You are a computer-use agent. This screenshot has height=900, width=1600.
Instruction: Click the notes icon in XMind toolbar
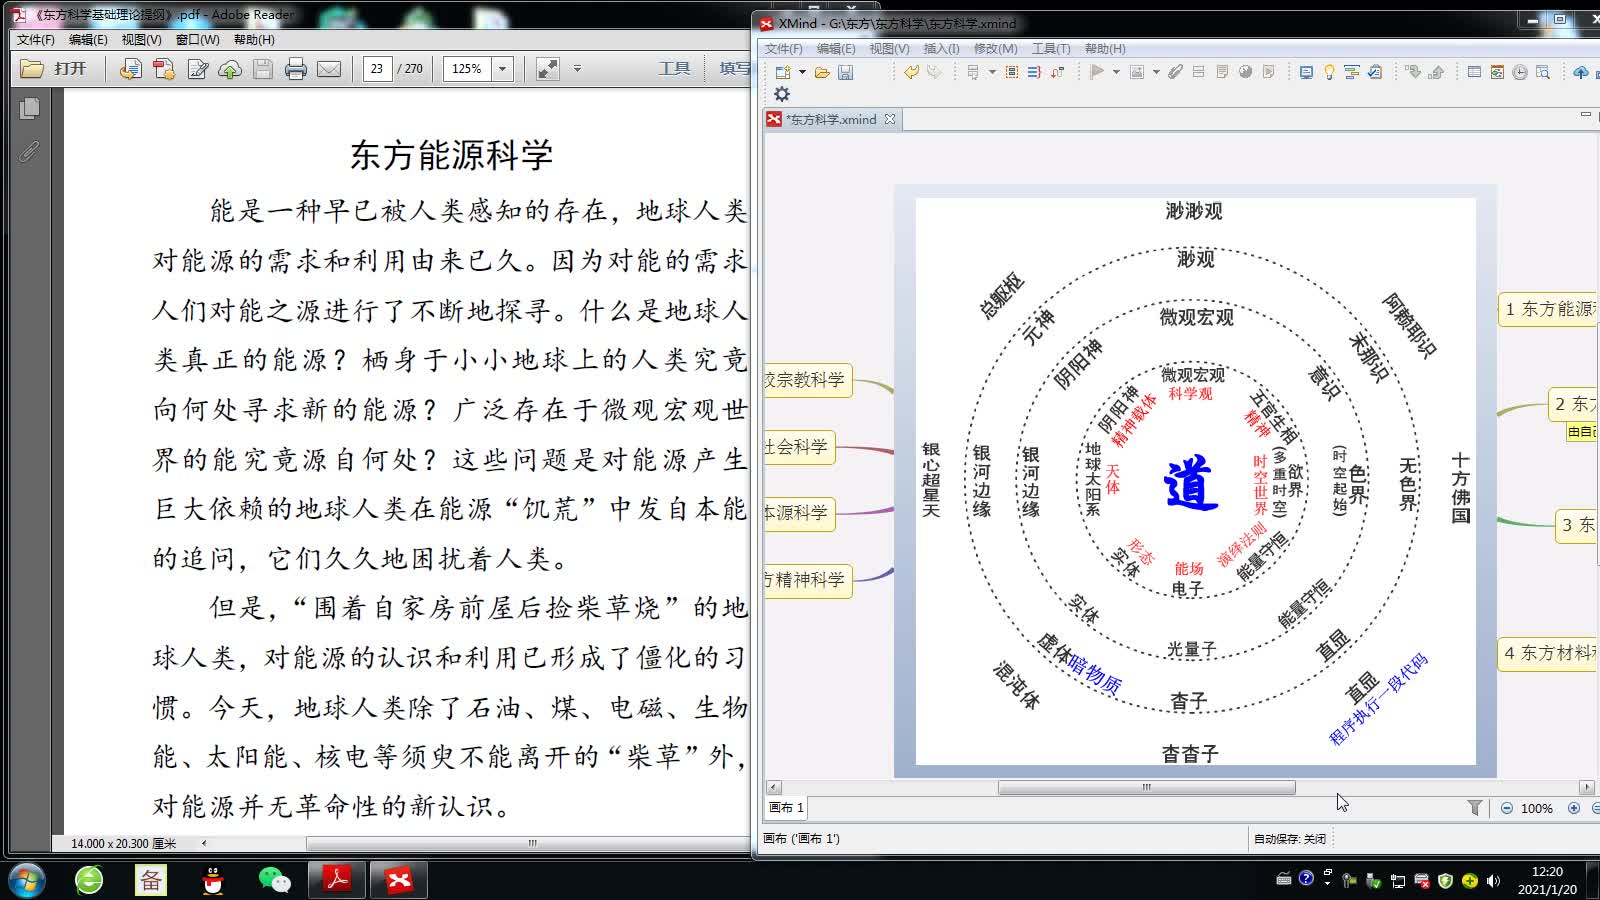pos(1222,72)
